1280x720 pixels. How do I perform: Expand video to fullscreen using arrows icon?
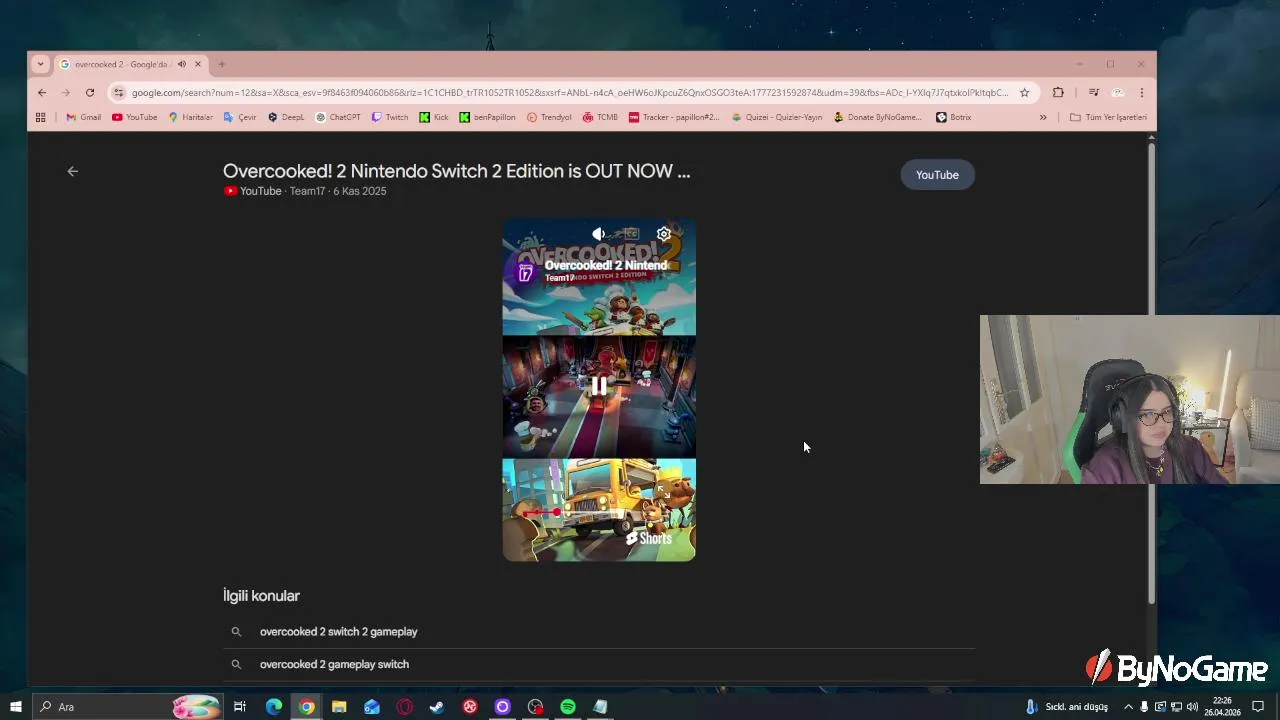[x=664, y=491]
